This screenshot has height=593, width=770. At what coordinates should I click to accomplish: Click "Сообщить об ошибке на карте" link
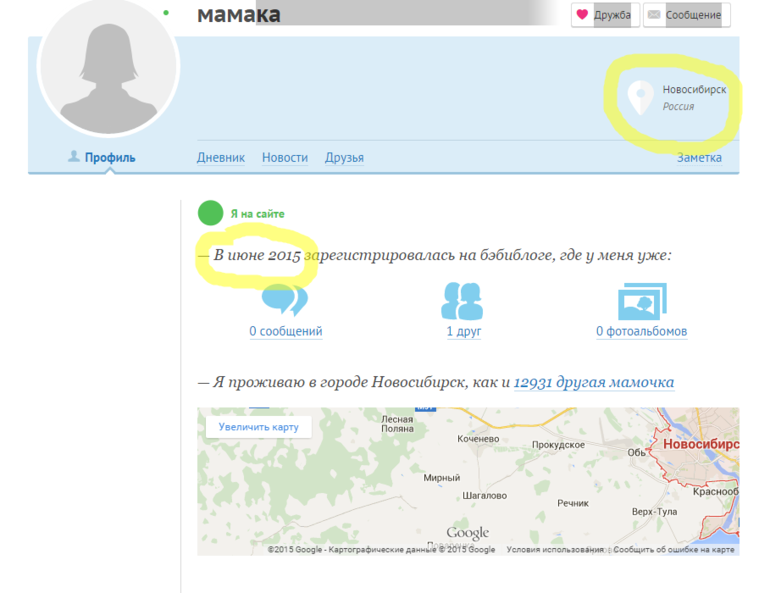[x=674, y=549]
